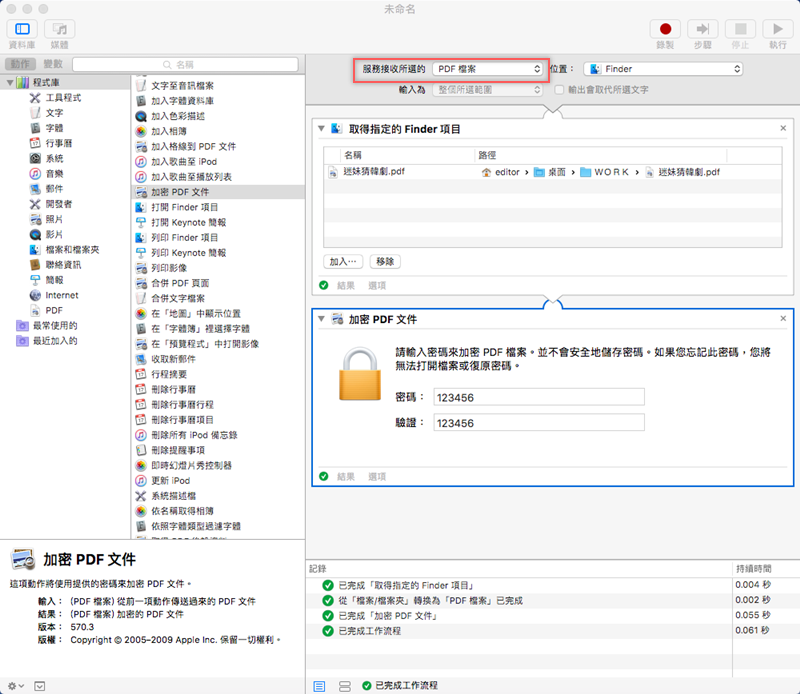This screenshot has width=800, height=694.
Task: Click the 密碼 password field
Action: [x=538, y=397]
